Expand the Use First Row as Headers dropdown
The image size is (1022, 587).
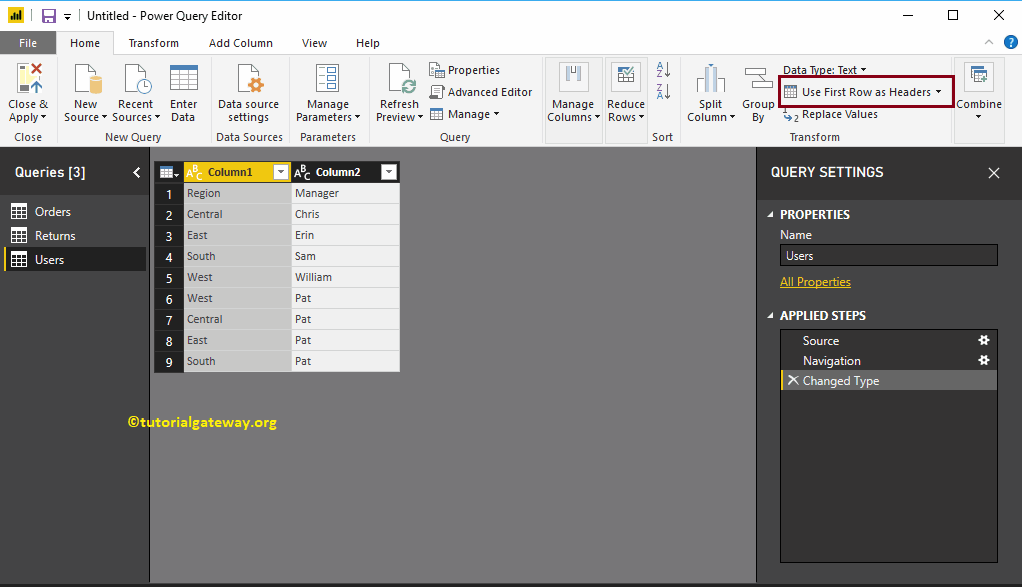tap(938, 92)
